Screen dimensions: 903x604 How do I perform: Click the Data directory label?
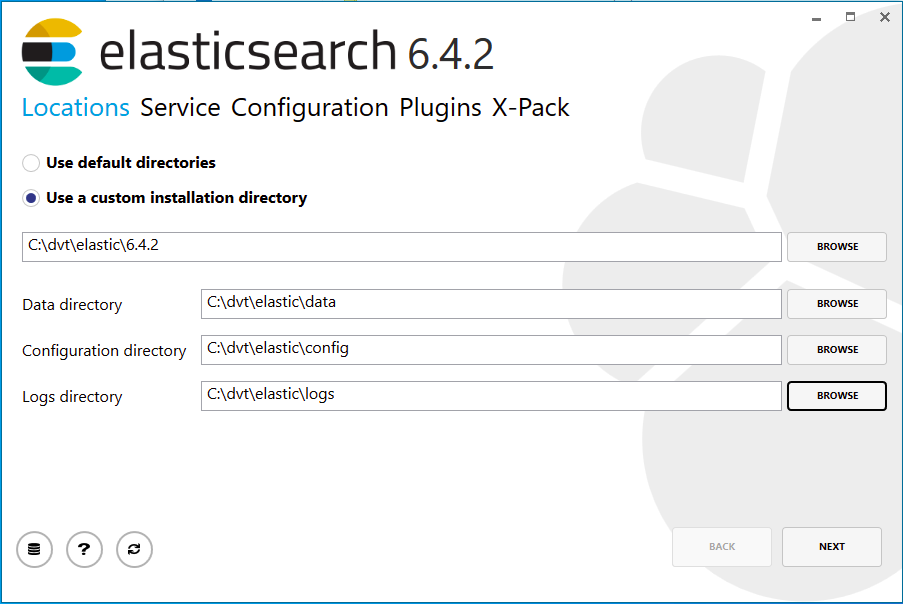(x=72, y=305)
